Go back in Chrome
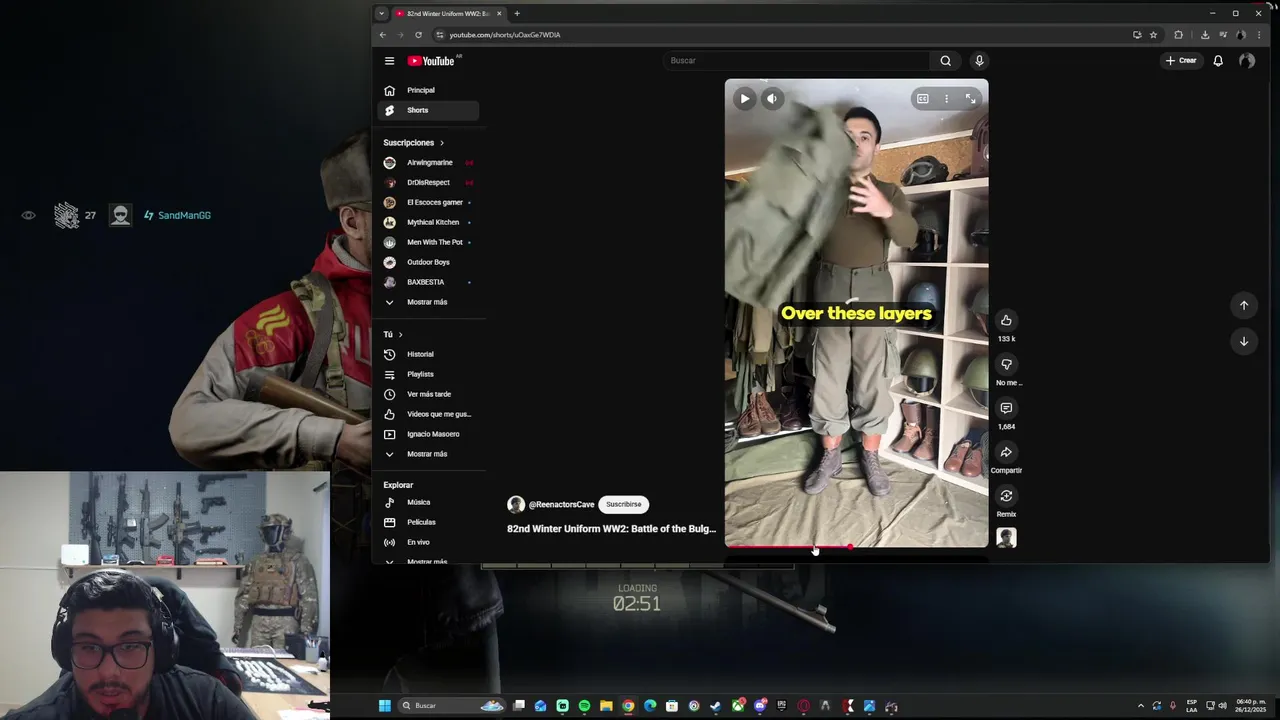This screenshot has height=720, width=1280. (382, 35)
